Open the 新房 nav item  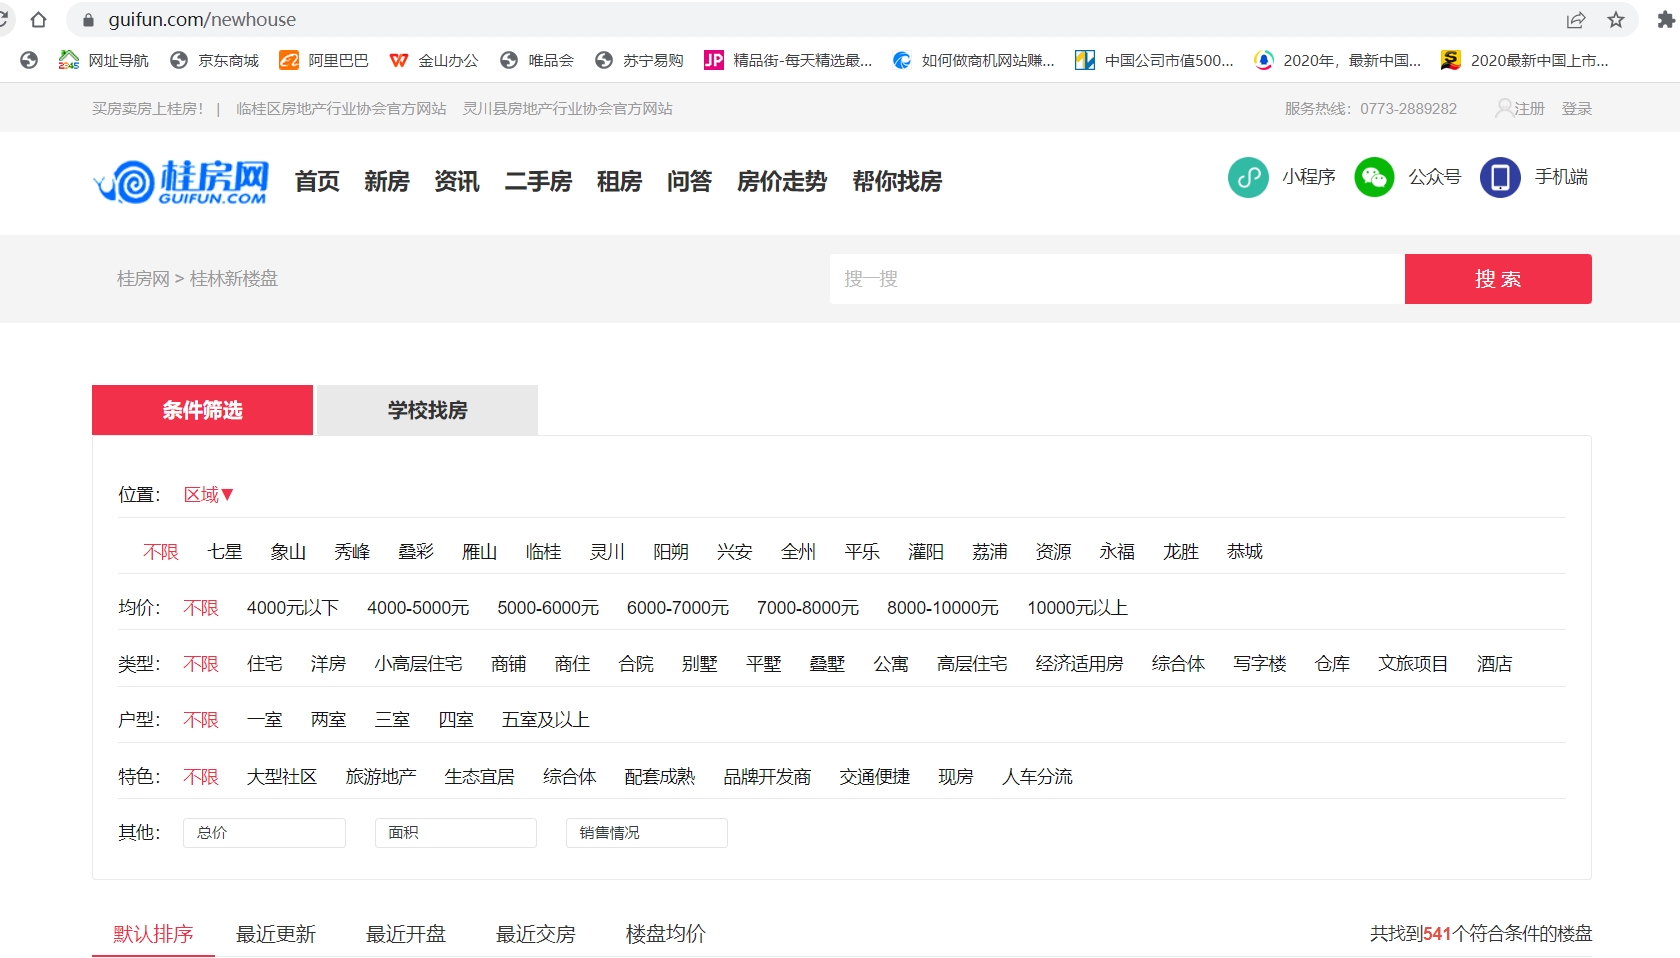(387, 182)
